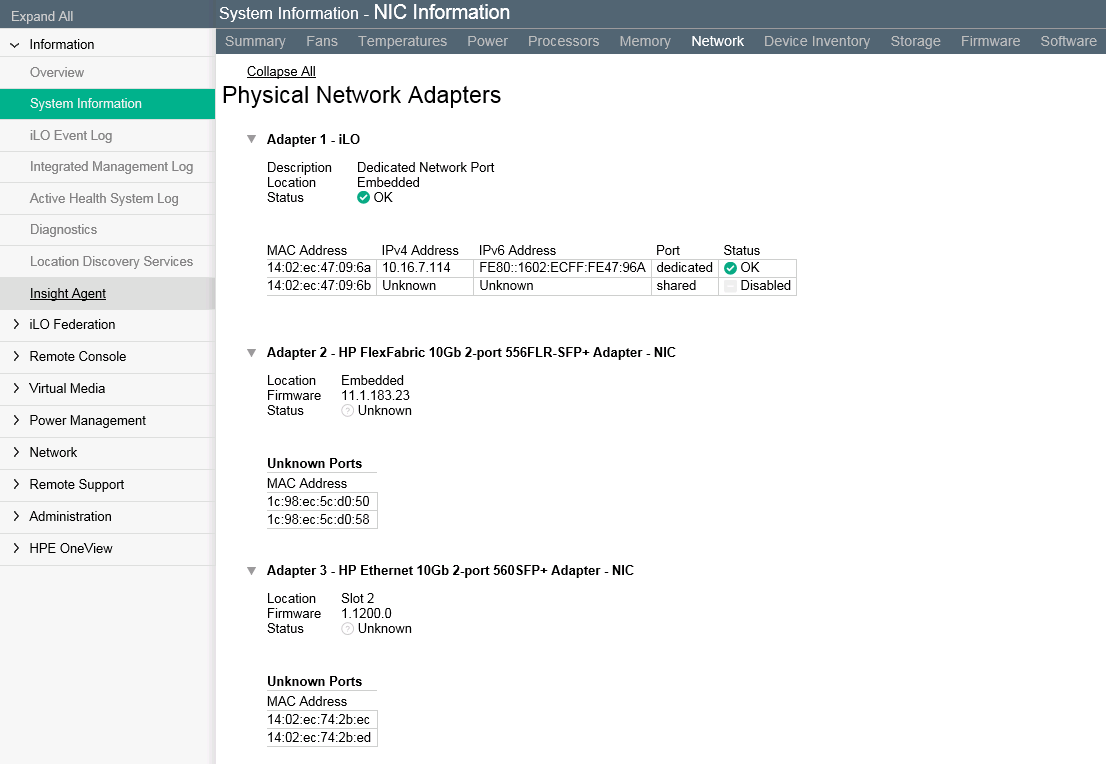Open the Information sidebar section label
1106x764 pixels.
[61, 44]
